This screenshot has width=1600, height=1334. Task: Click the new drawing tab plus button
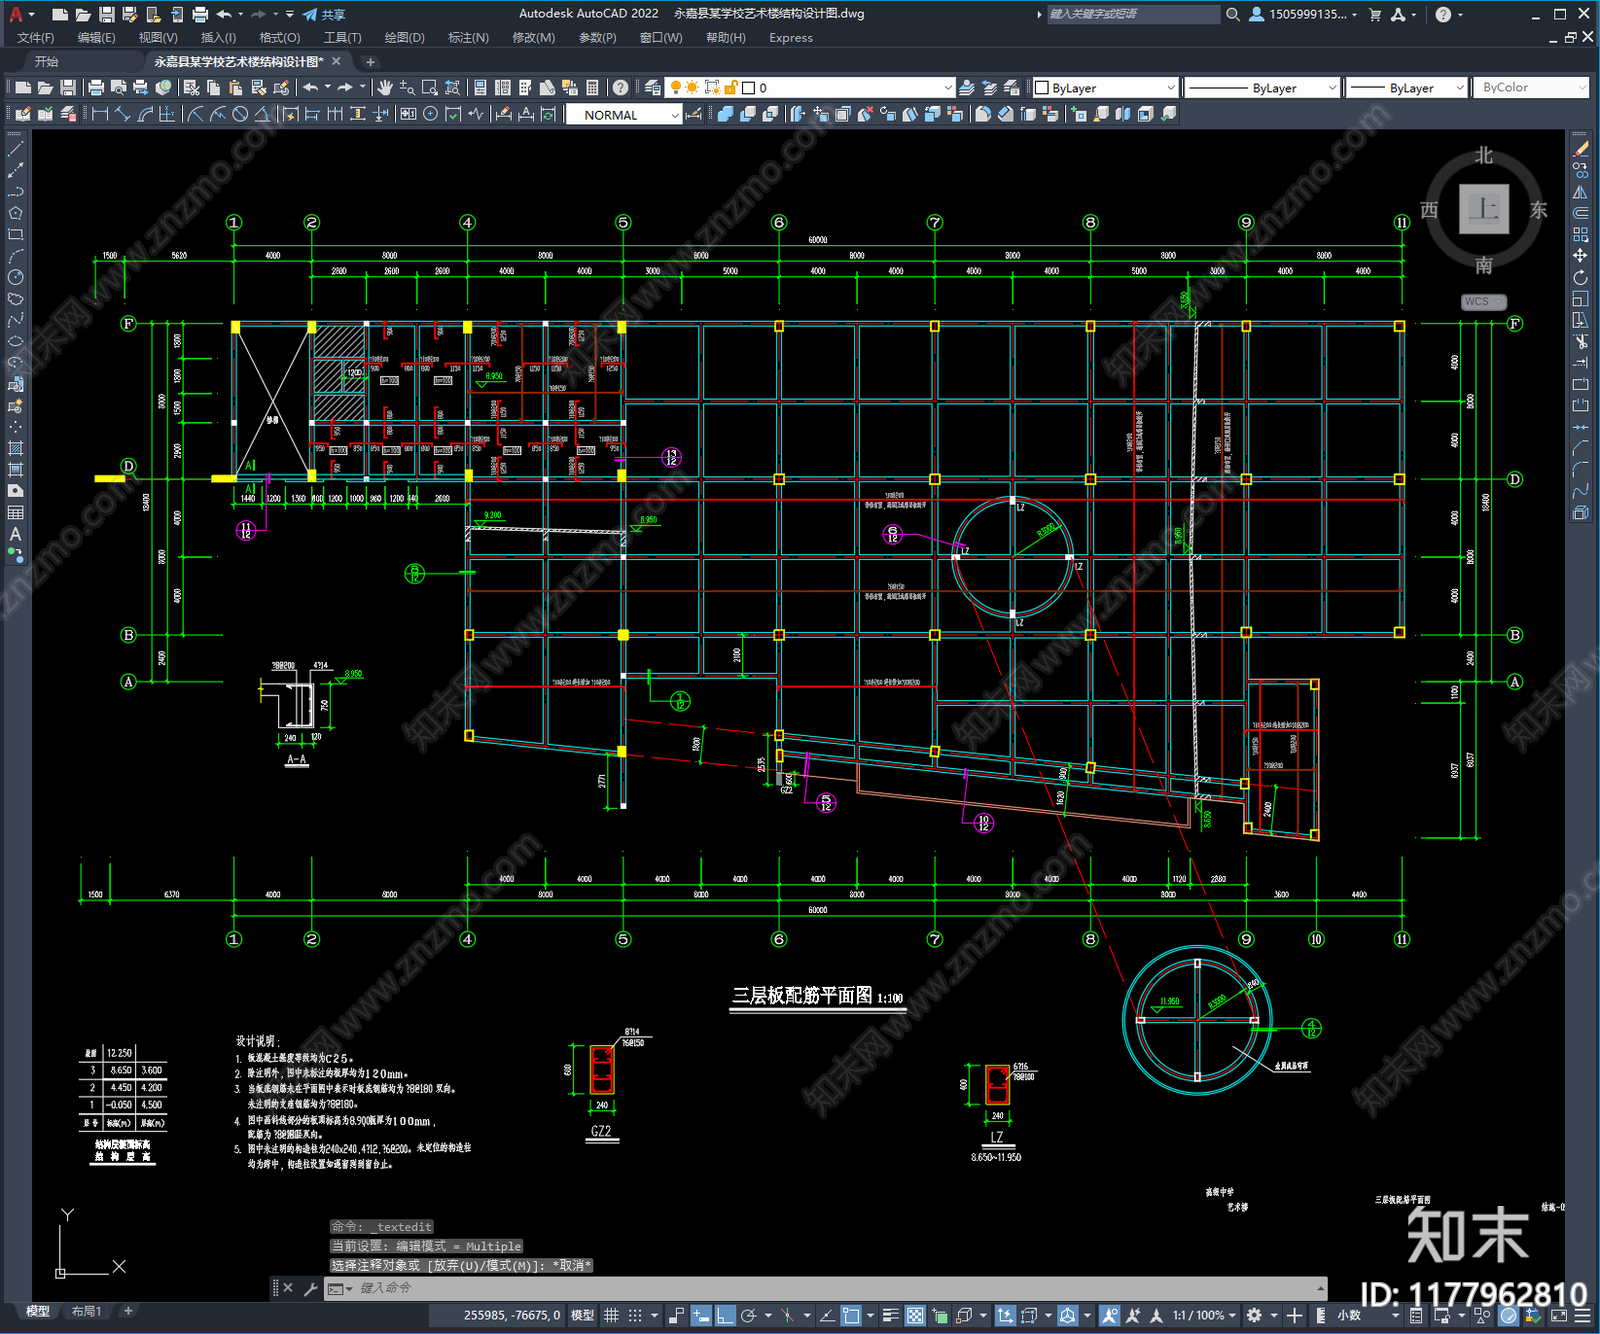[x=370, y=62]
